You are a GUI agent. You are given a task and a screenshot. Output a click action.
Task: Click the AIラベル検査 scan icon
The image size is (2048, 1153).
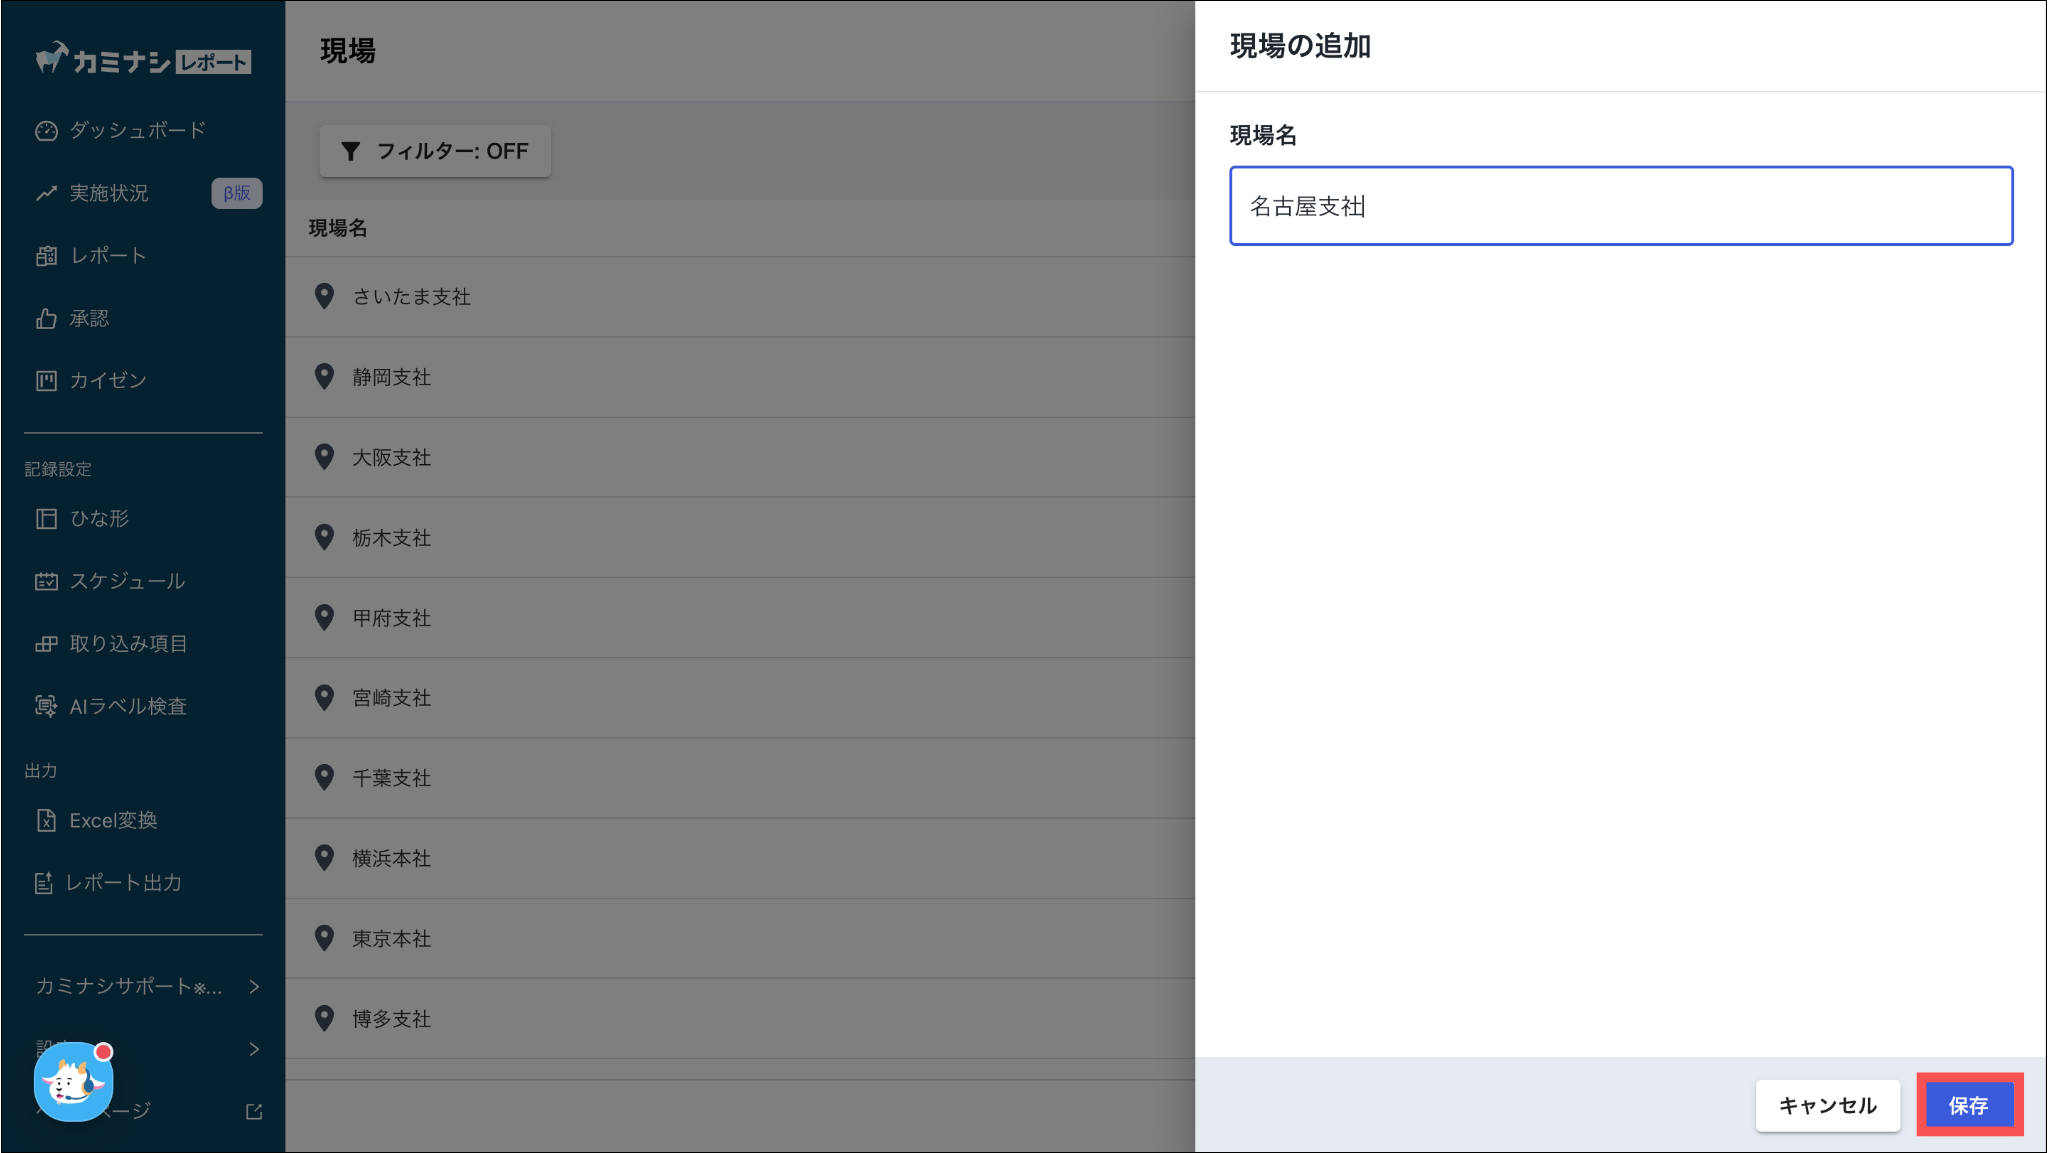click(46, 706)
